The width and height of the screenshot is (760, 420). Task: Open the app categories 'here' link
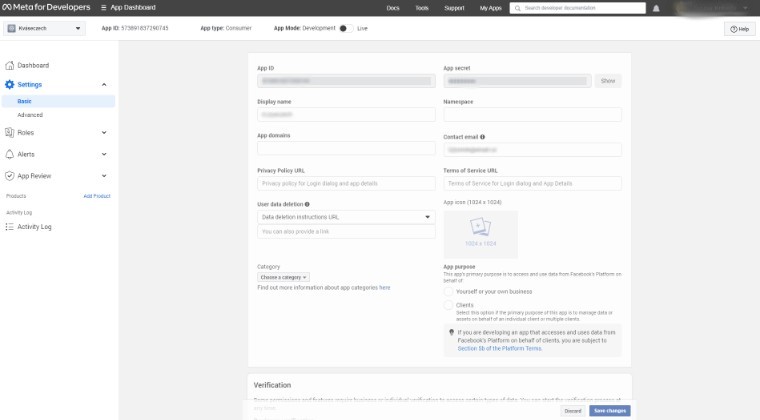[x=384, y=288]
